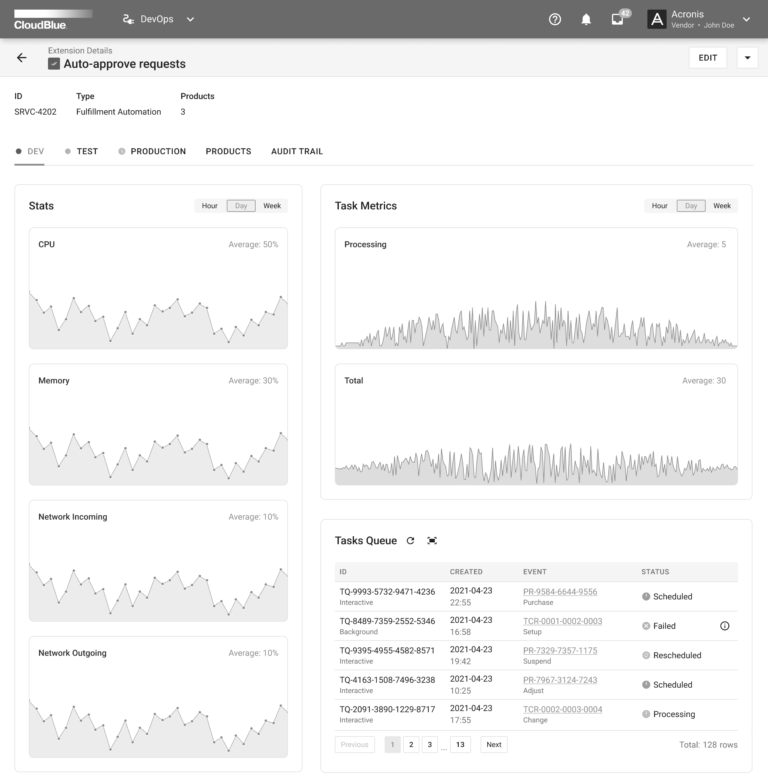Click task ID TQ-9993-5732-9471-4236
This screenshot has height=780, width=768.
pyautogui.click(x=387, y=591)
